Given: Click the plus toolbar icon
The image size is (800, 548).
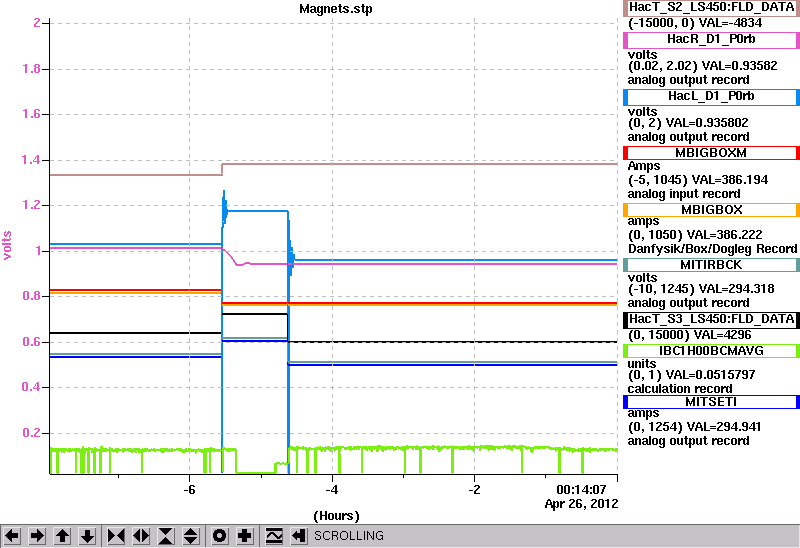Looking at the screenshot, I should (245, 536).
